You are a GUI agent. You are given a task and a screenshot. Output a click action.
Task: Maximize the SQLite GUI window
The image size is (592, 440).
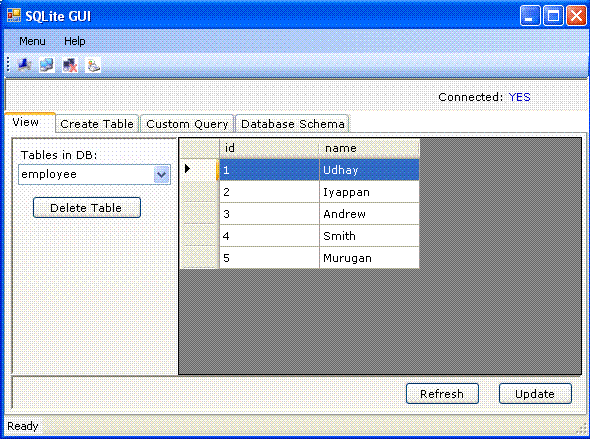[x=553, y=16]
